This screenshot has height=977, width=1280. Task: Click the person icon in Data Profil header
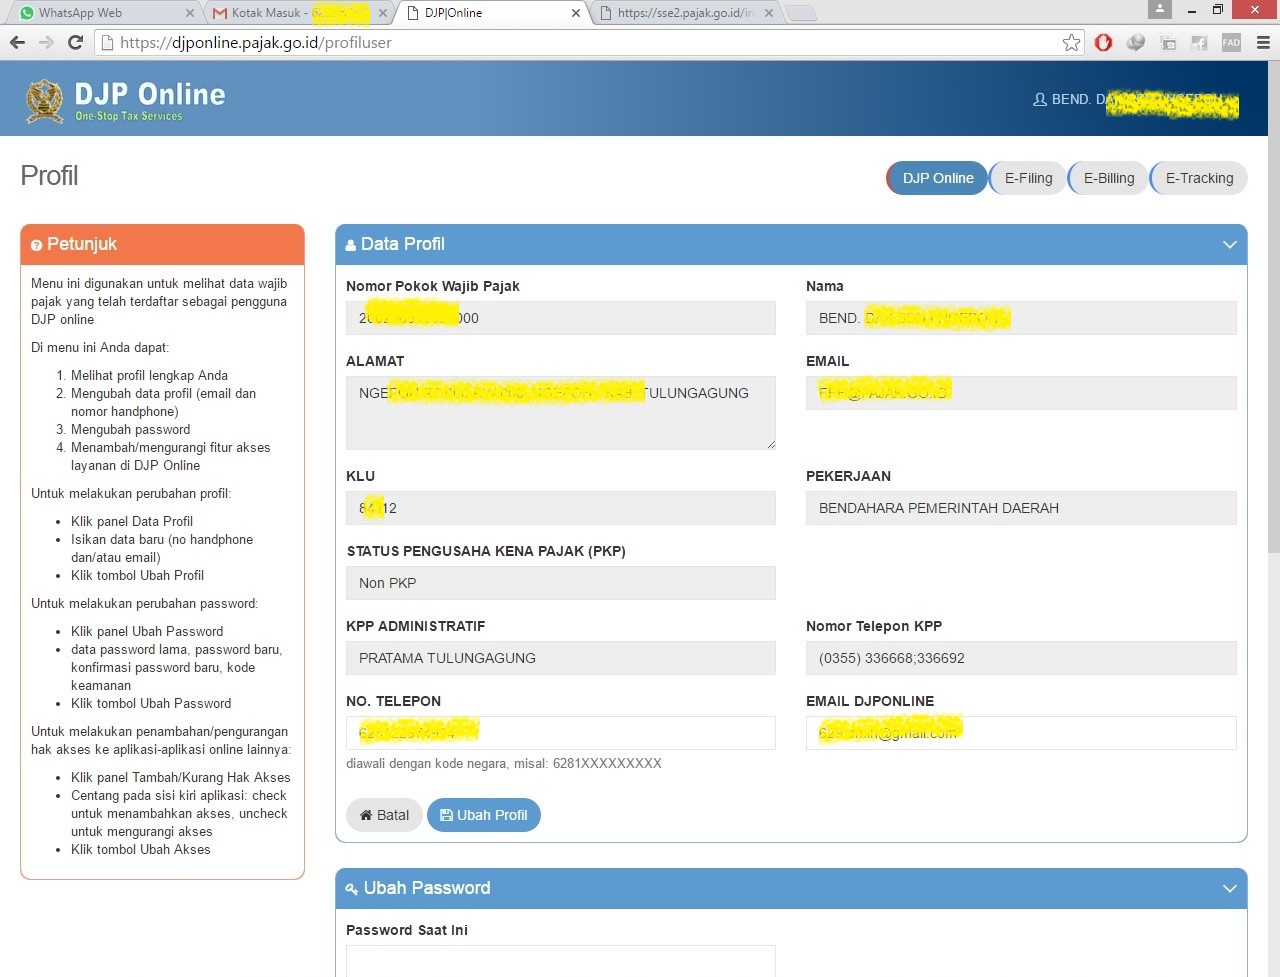351,245
